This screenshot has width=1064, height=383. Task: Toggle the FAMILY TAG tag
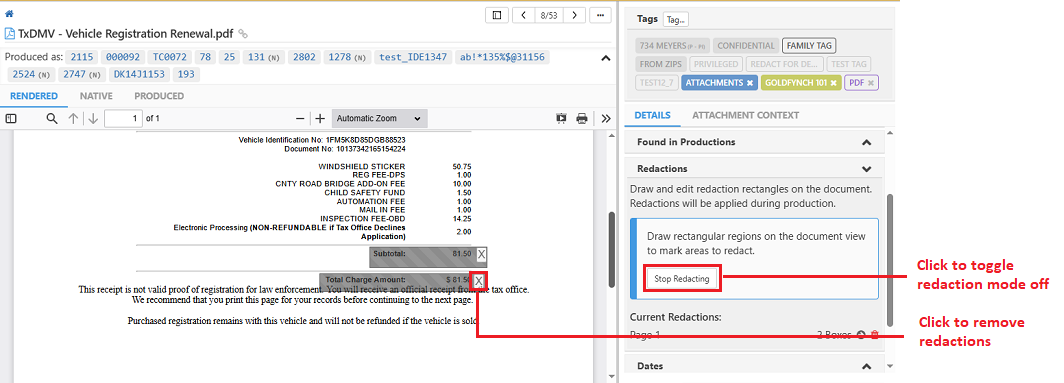point(809,45)
